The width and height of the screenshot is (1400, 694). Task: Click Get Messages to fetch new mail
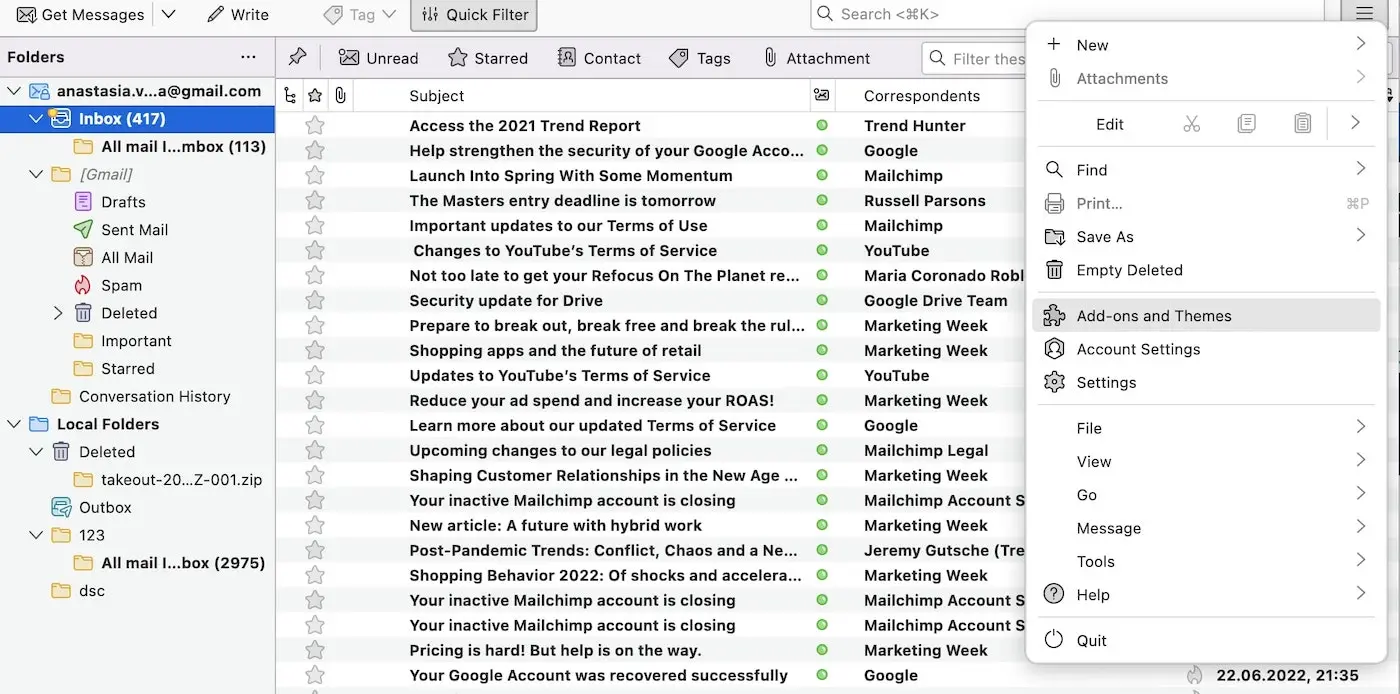click(80, 14)
